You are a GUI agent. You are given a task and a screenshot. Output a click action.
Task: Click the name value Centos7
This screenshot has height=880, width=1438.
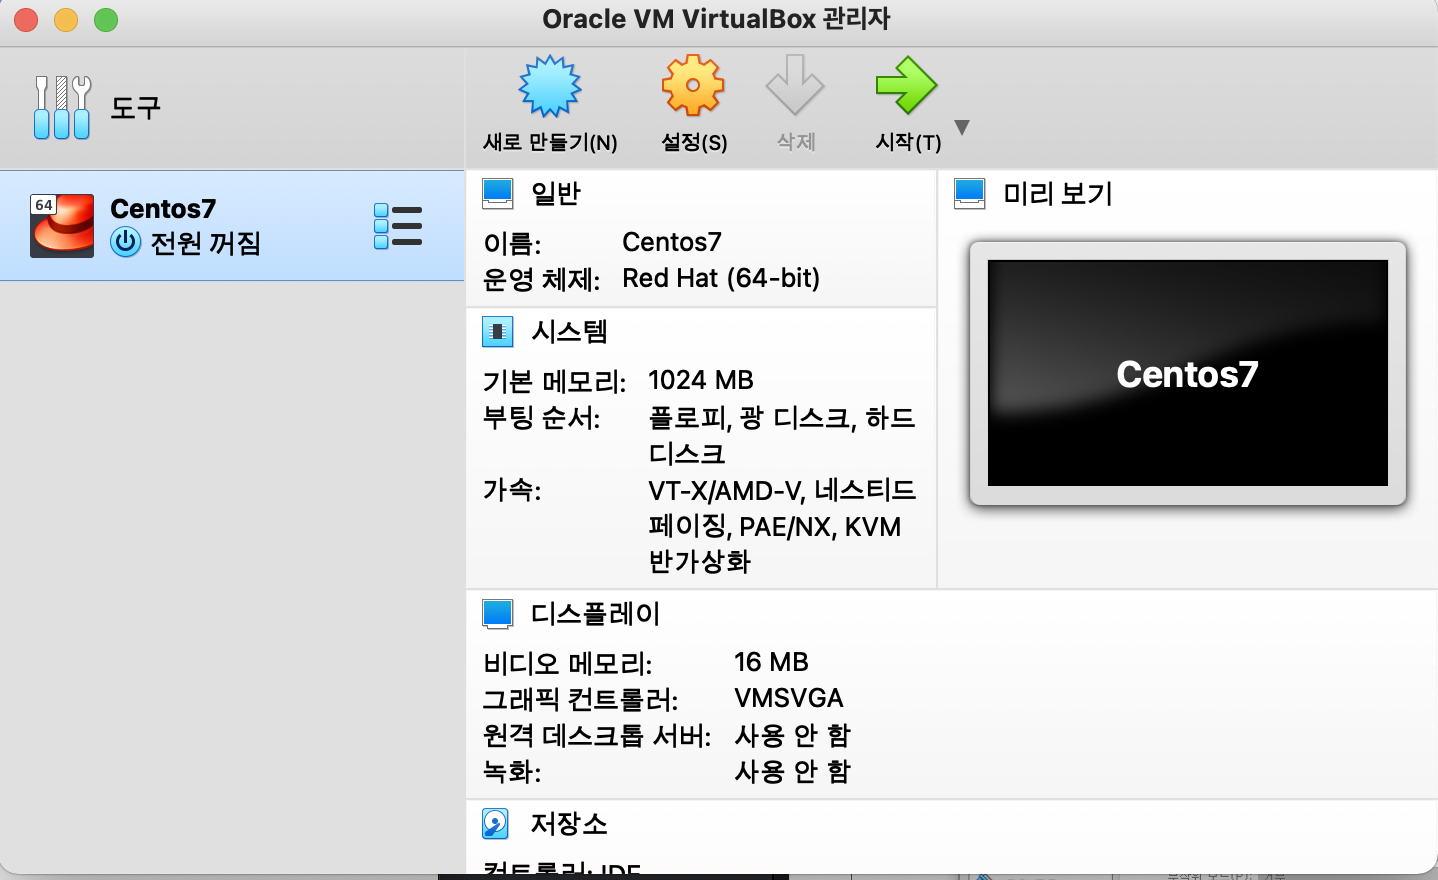(672, 242)
